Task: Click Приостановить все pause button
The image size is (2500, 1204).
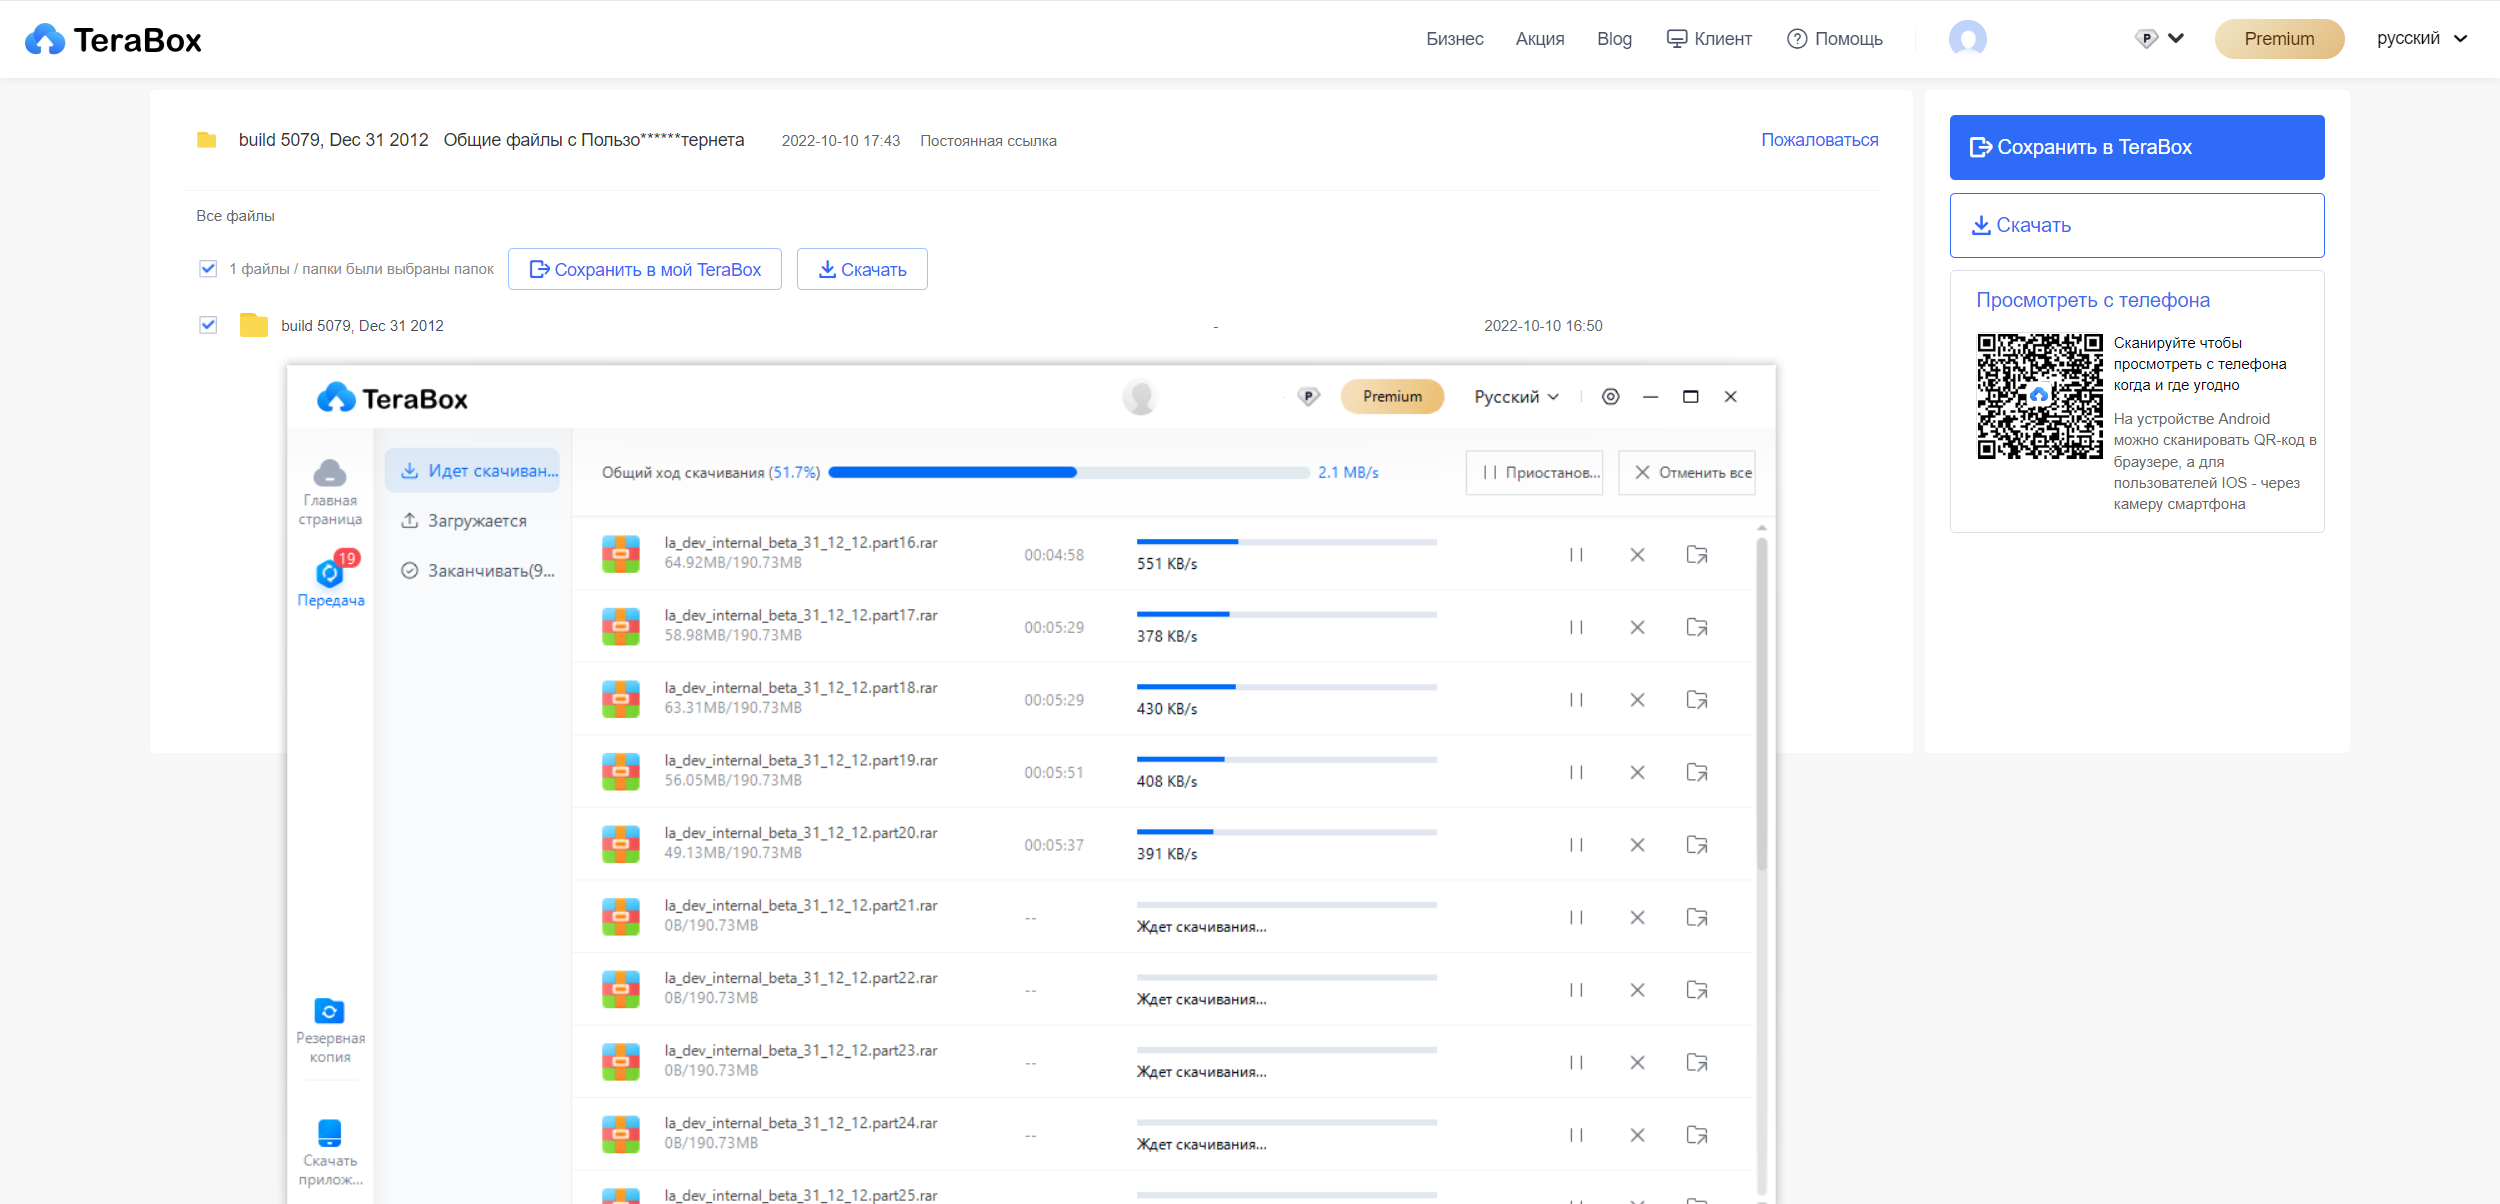Action: [x=1535, y=473]
